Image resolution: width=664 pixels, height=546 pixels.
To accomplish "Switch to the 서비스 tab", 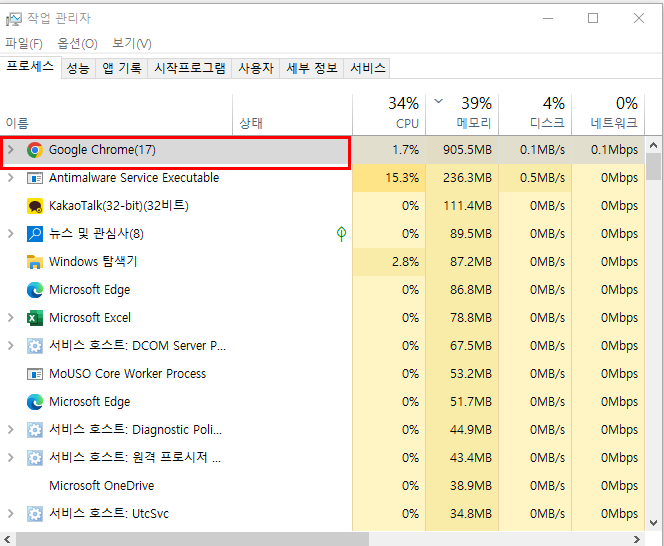I will [368, 68].
